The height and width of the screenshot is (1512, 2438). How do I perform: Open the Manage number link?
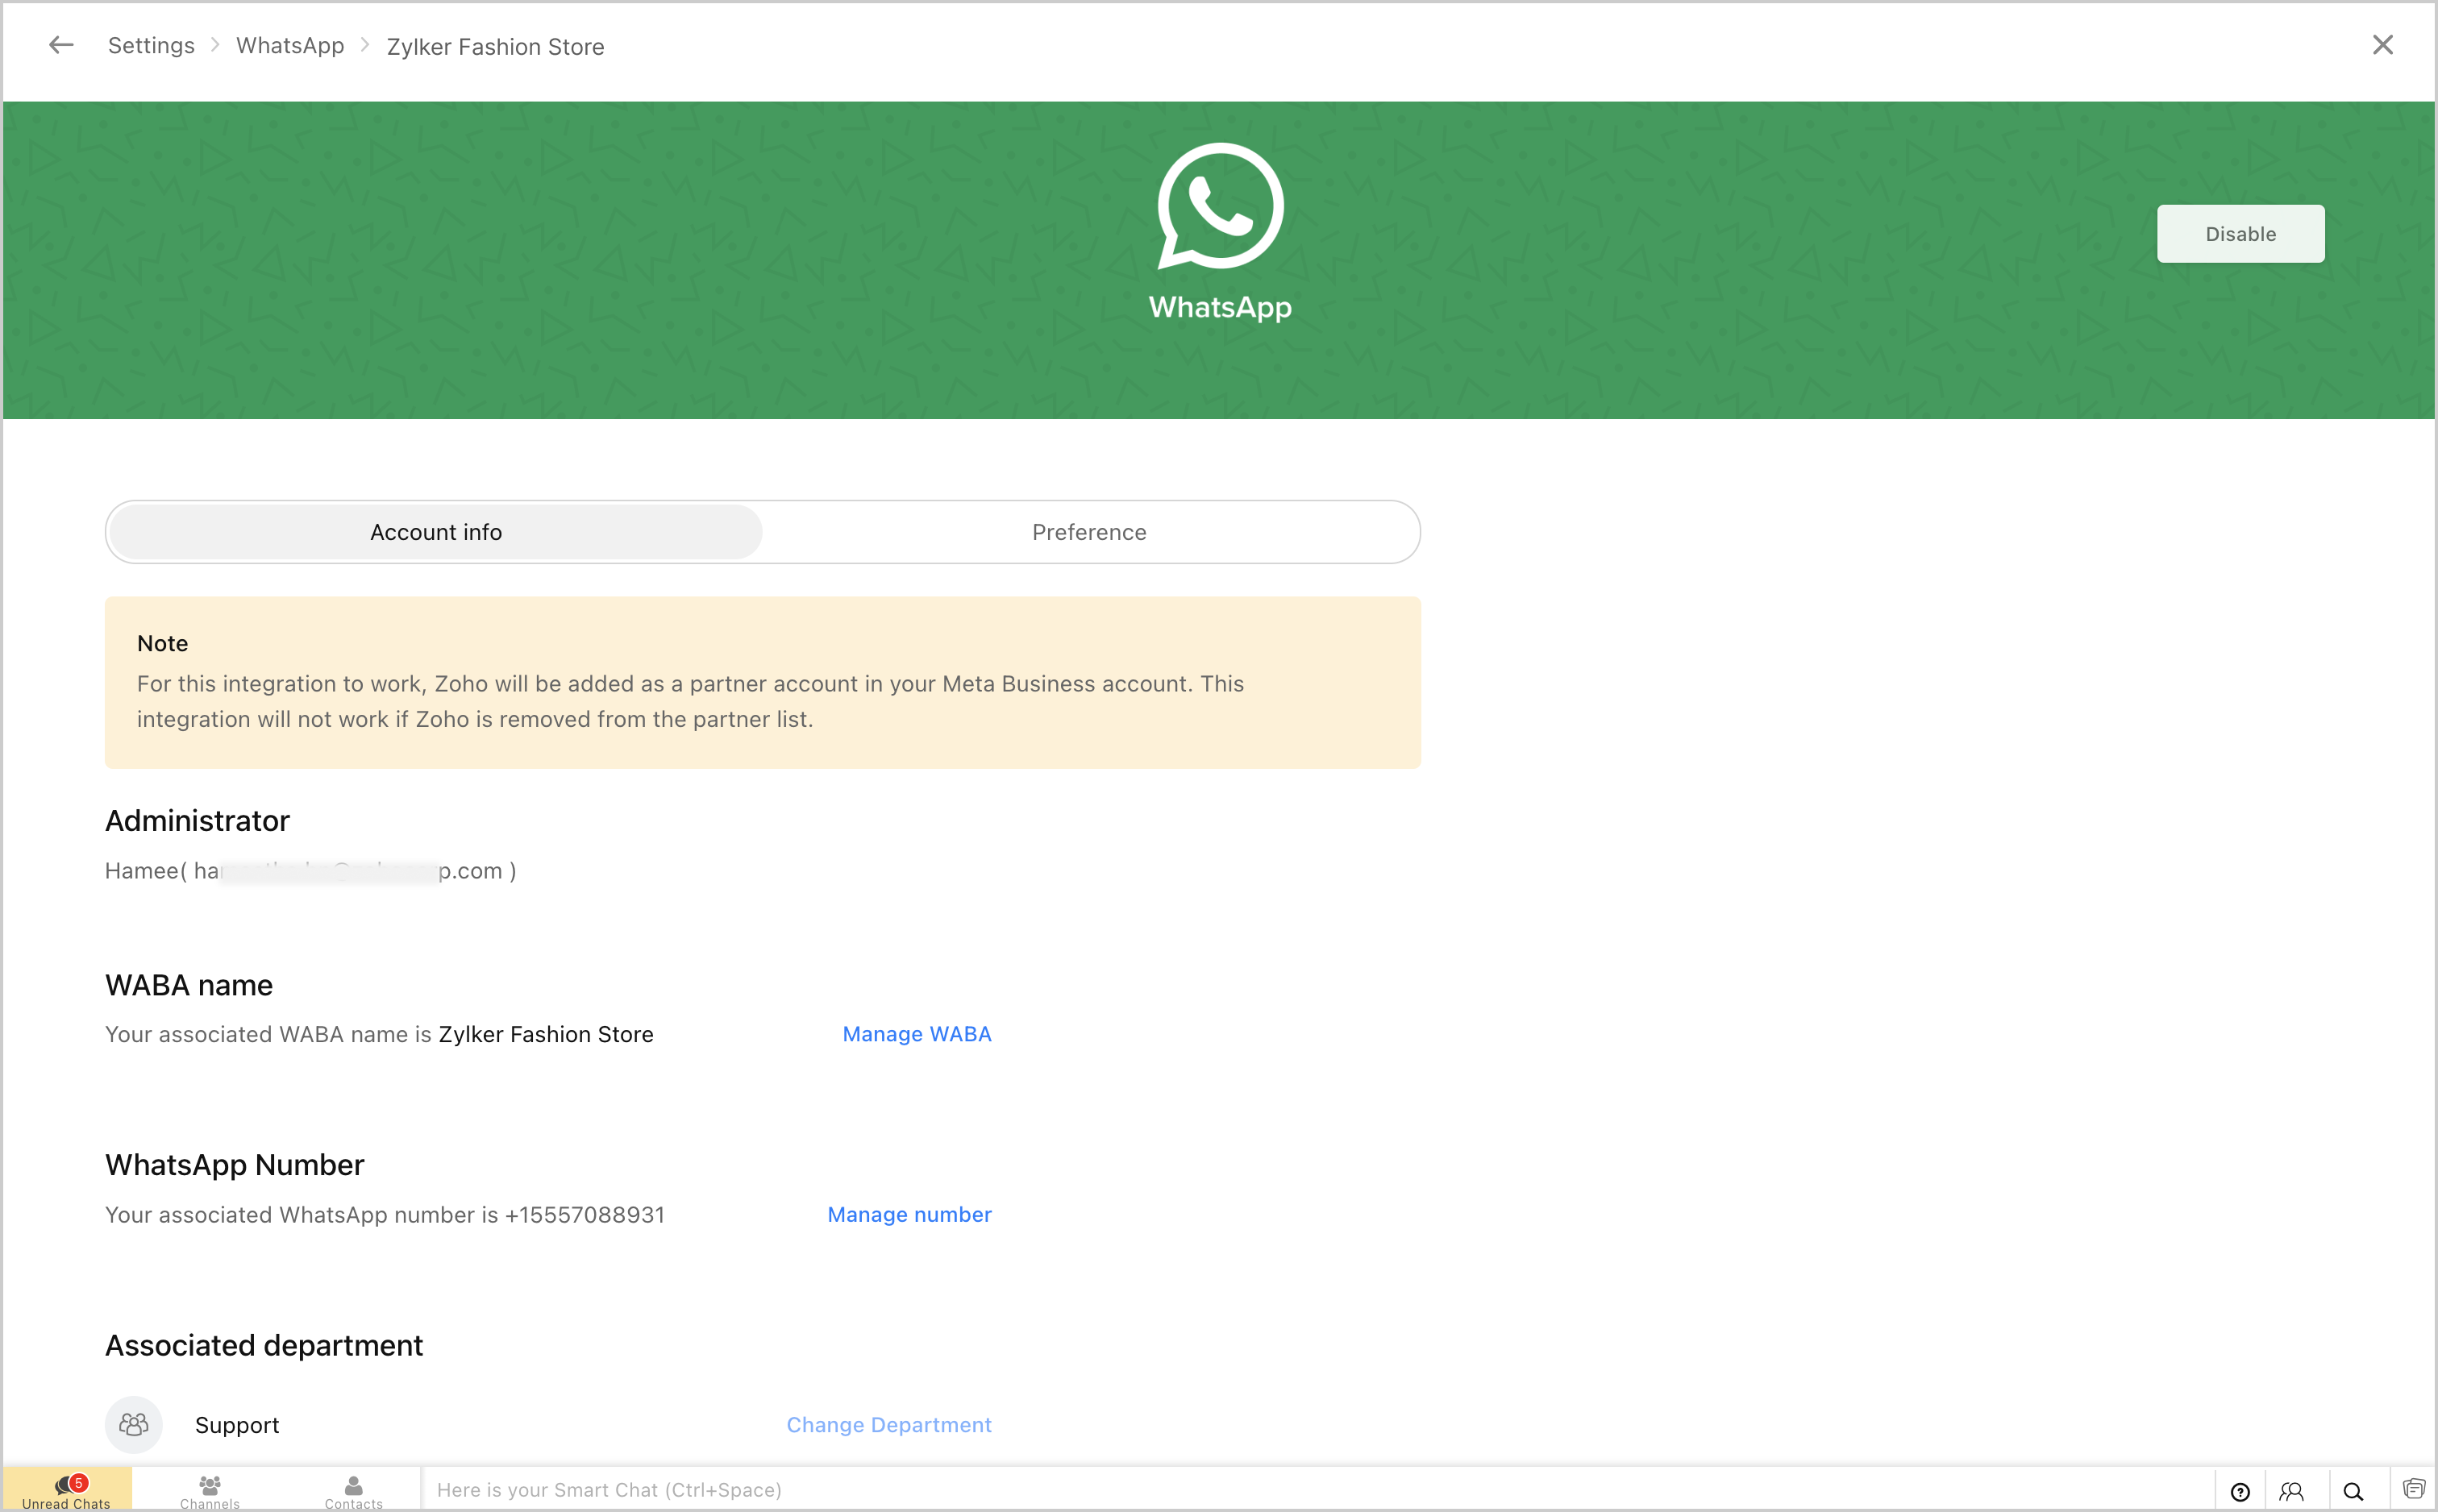(909, 1214)
